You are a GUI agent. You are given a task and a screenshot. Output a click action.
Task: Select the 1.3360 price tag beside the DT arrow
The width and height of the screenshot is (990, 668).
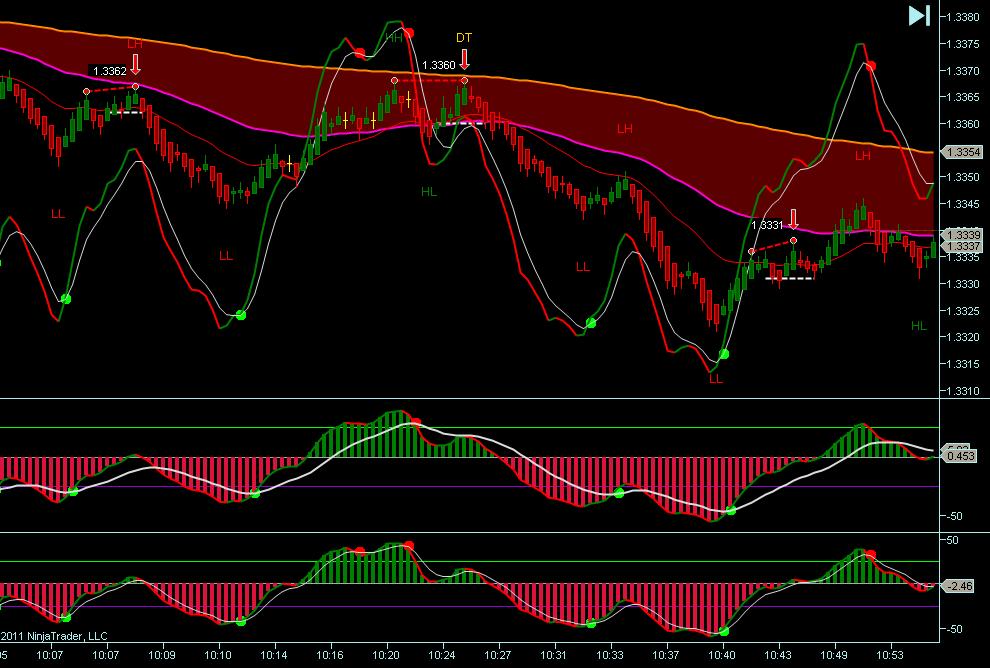438,65
